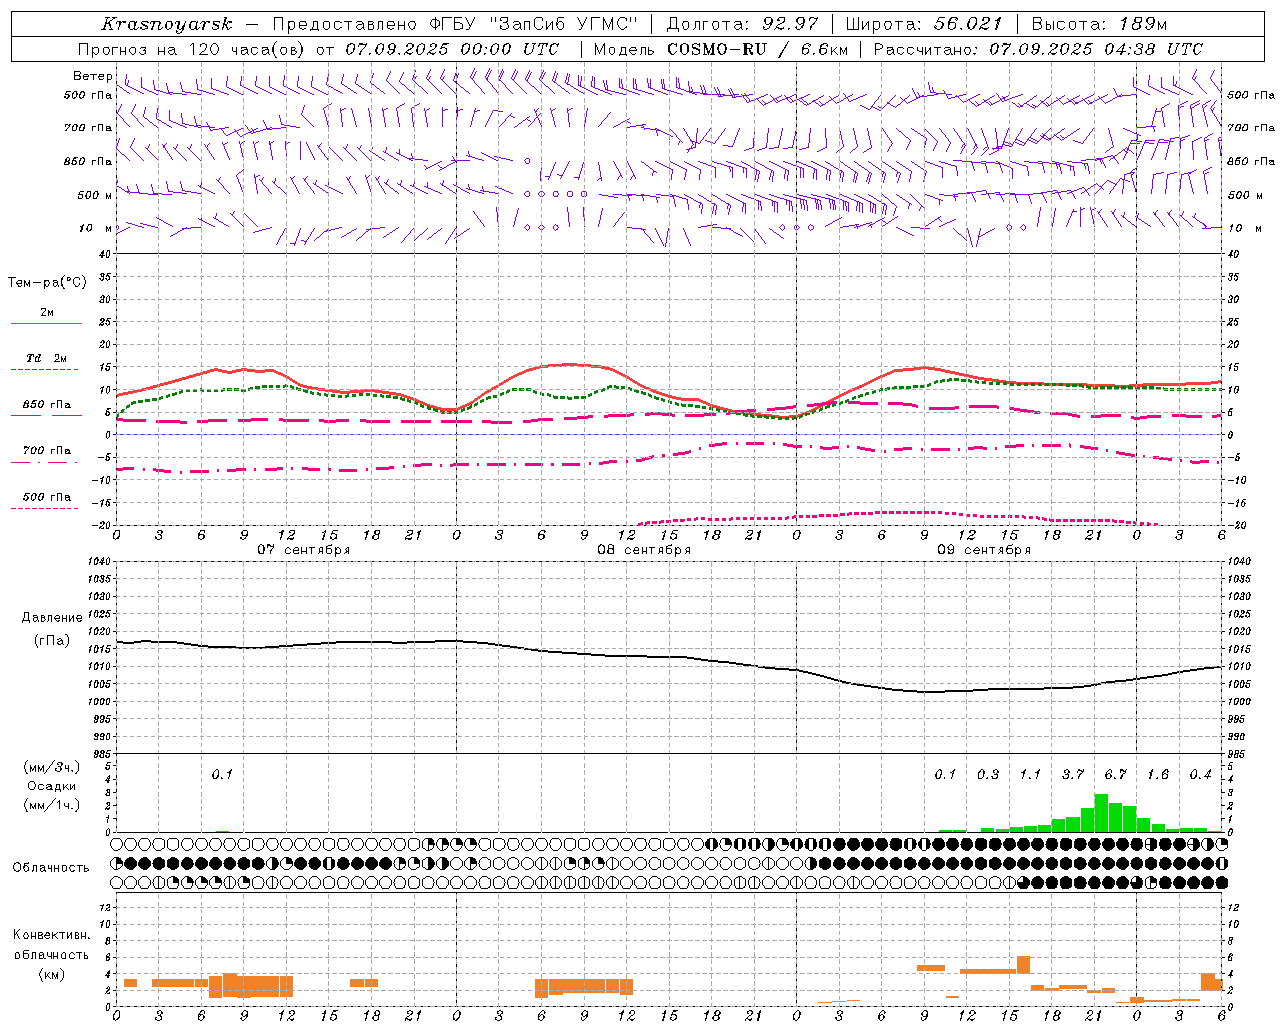
Task: Click the "08 сентября" date label
Action: coord(644,550)
